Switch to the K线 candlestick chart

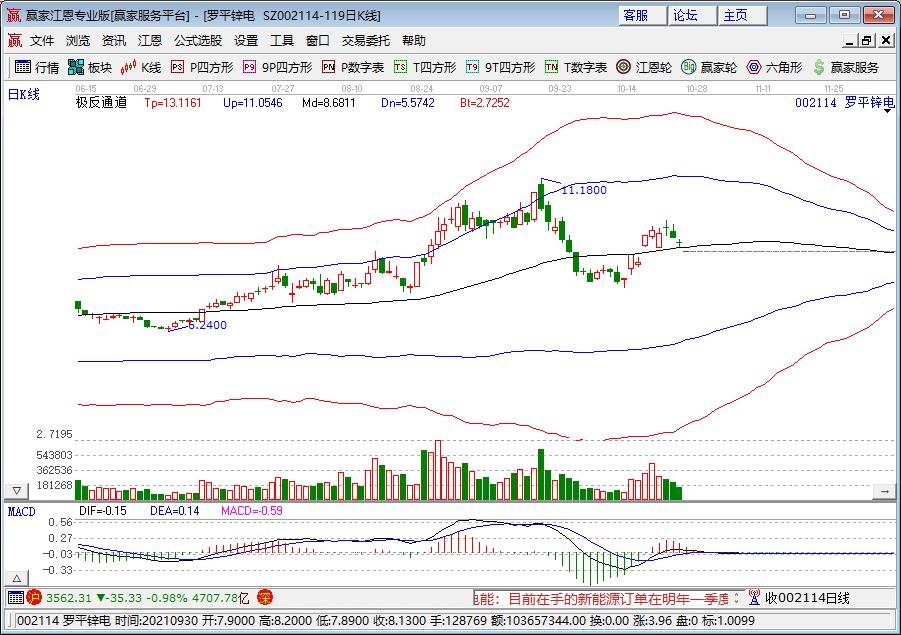[142, 67]
